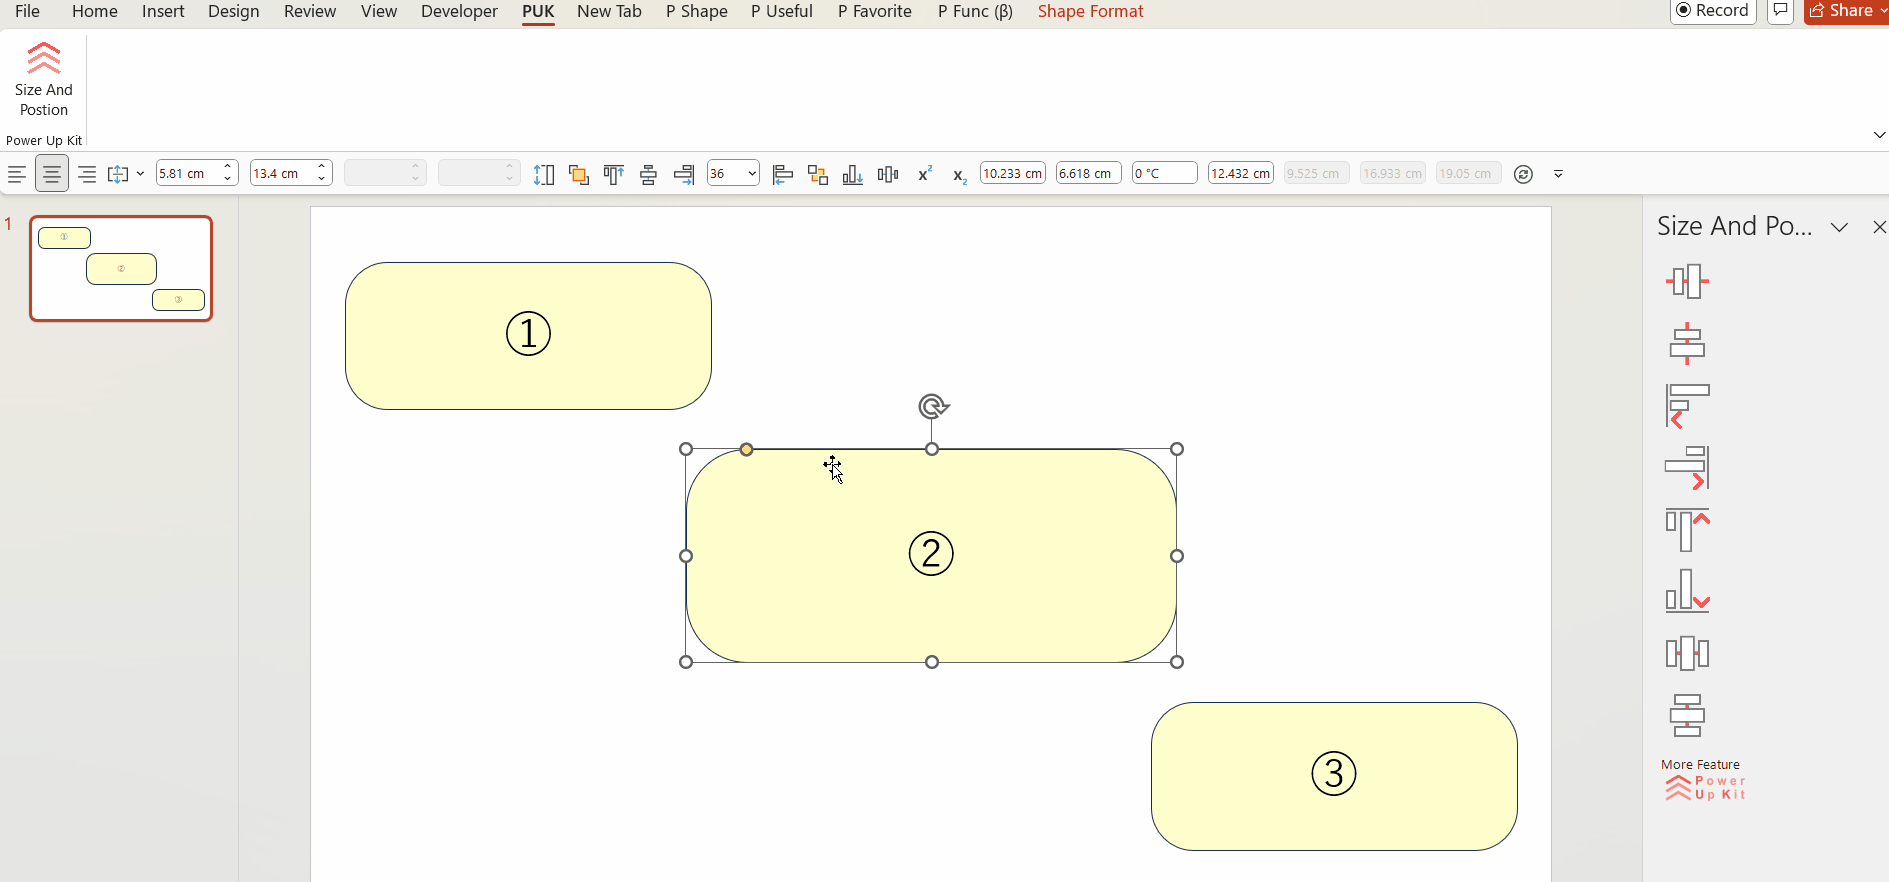Switch to the Shape Format tab
The height and width of the screenshot is (882, 1889).
[1090, 11]
